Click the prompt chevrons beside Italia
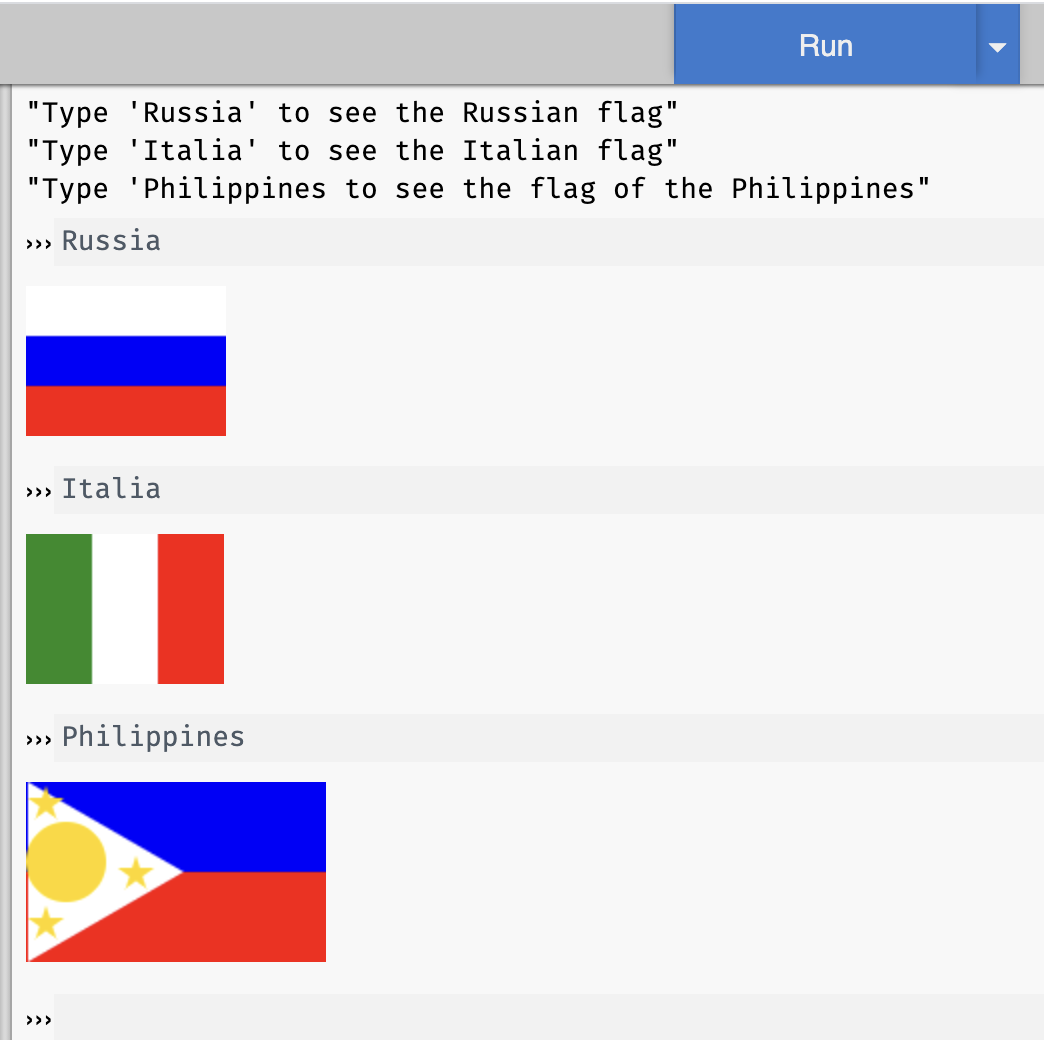This screenshot has height=1040, width=1044. [x=38, y=491]
